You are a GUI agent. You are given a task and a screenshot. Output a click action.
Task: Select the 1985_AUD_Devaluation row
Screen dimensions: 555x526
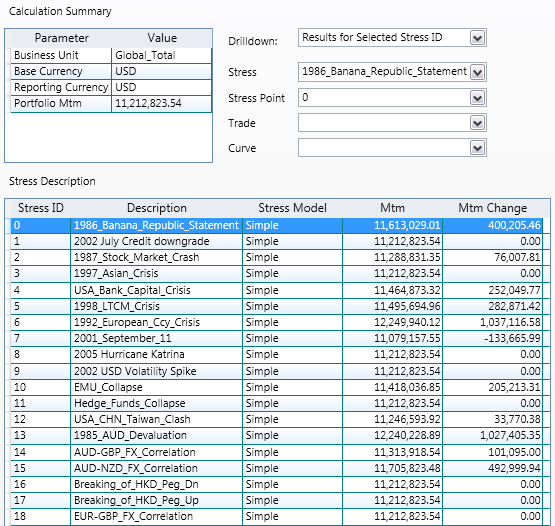(x=276, y=435)
